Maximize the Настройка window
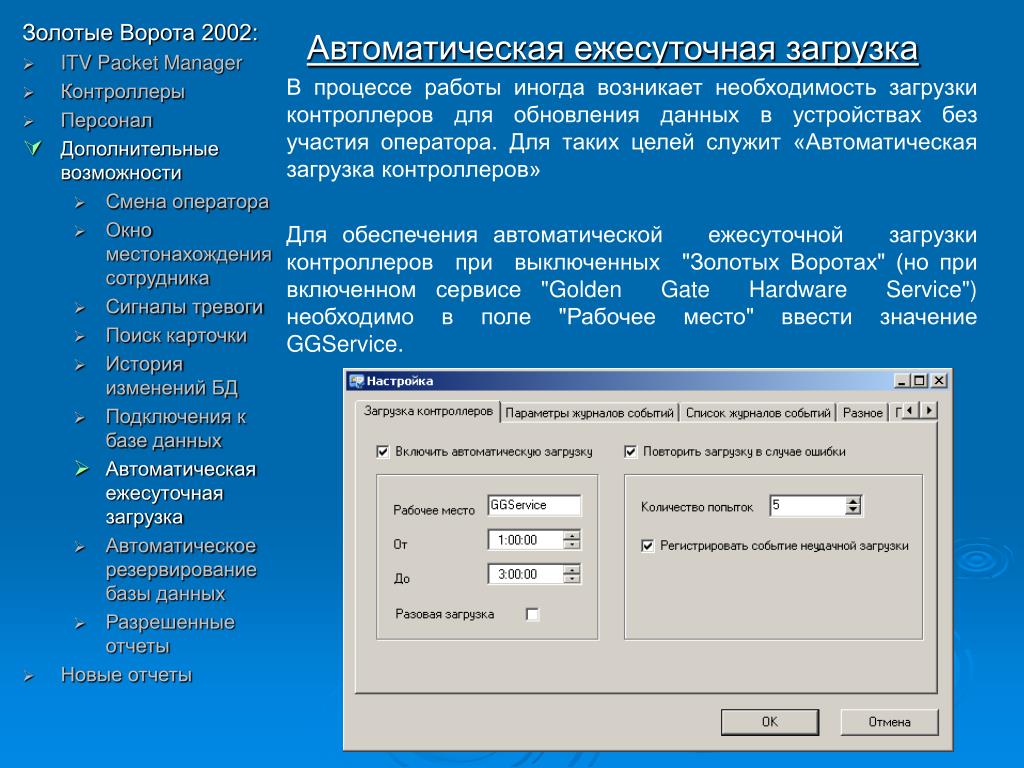 920,381
